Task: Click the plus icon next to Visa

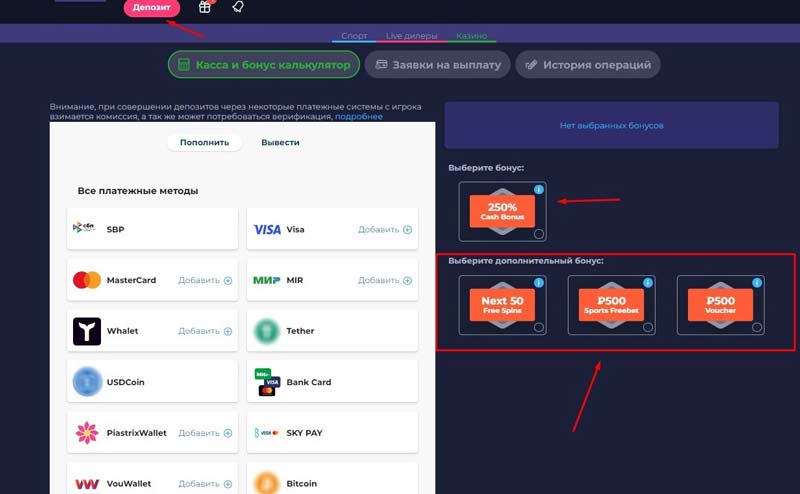Action: (x=407, y=230)
